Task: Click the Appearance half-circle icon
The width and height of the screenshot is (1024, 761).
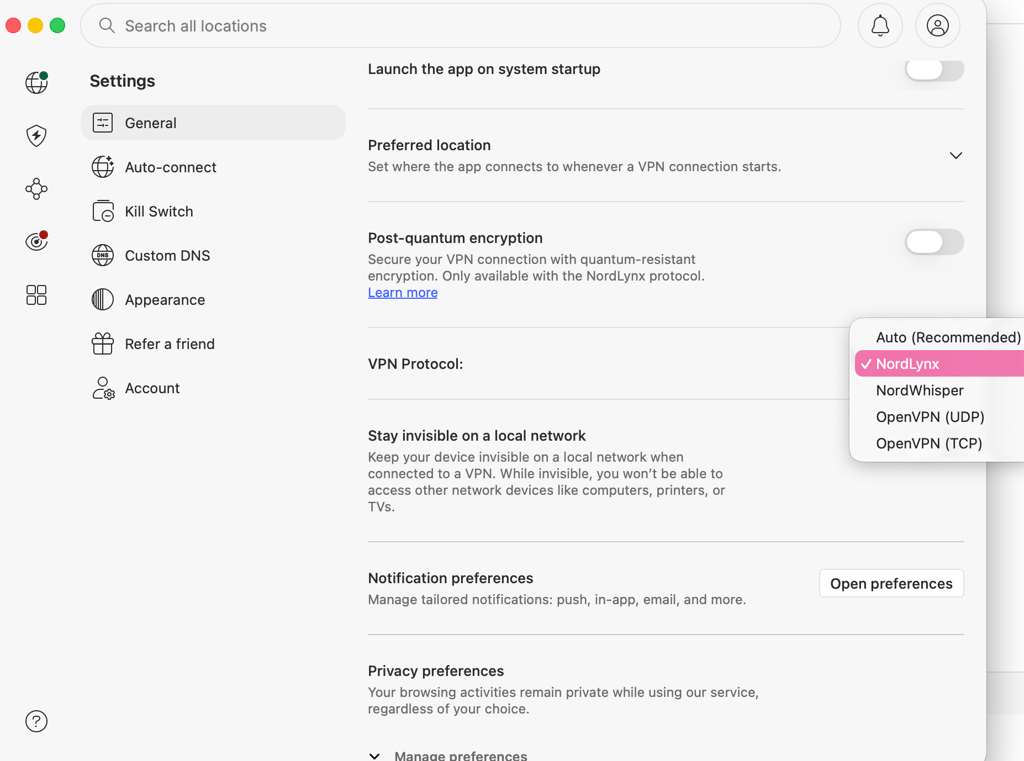Action: (x=103, y=300)
